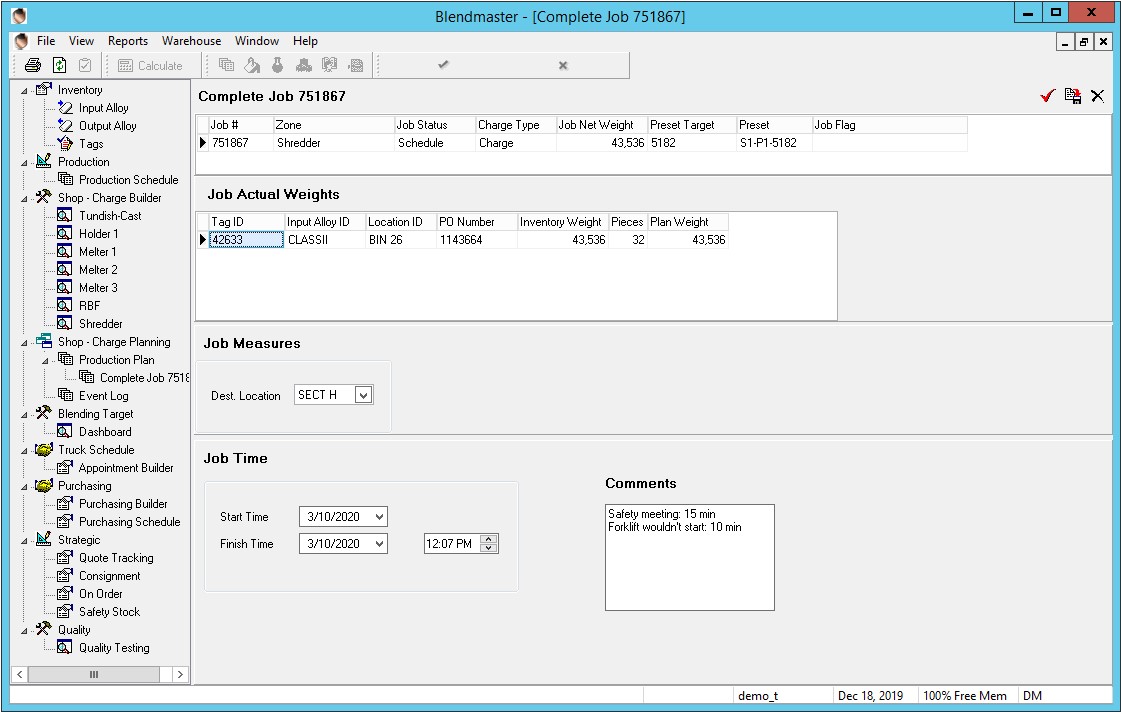Click the Blendmaster icon in the title bar
1121x712 pixels.
point(20,16)
